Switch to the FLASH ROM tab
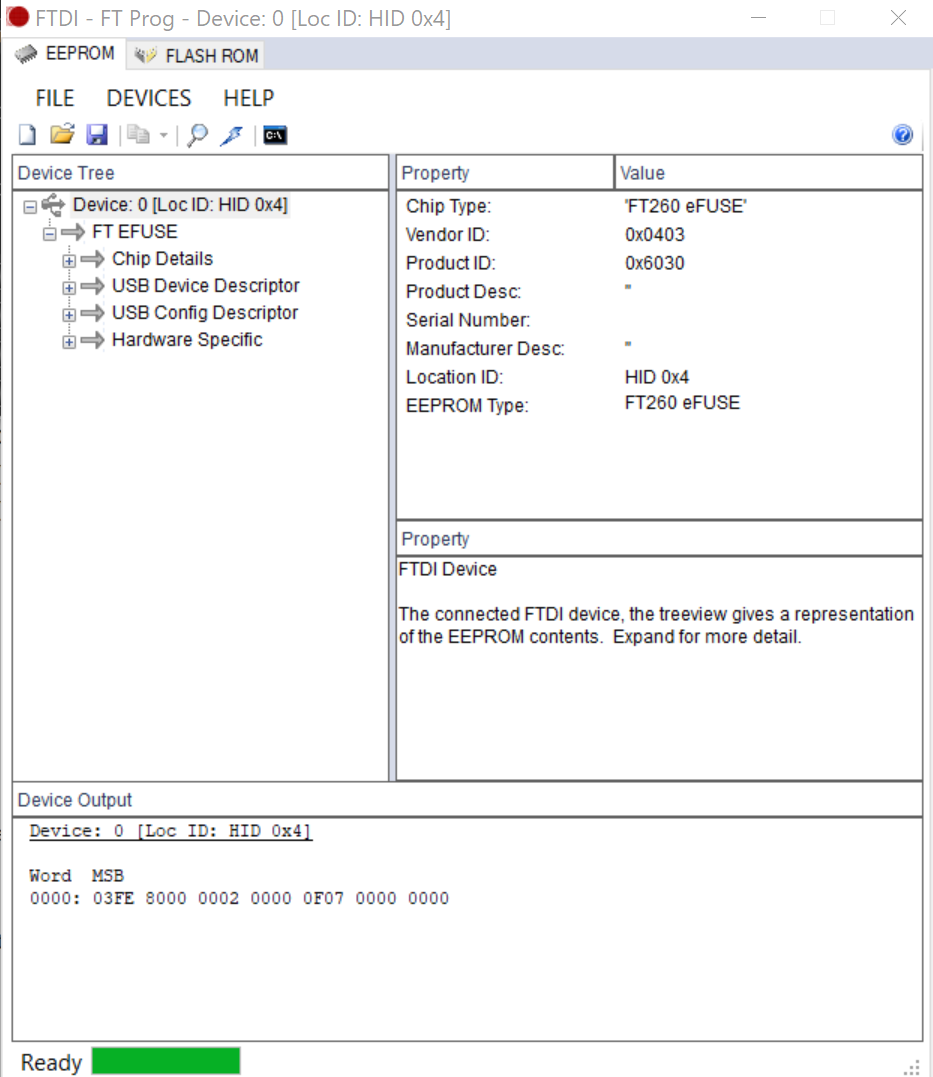The height and width of the screenshot is (1077, 933). tap(198, 56)
